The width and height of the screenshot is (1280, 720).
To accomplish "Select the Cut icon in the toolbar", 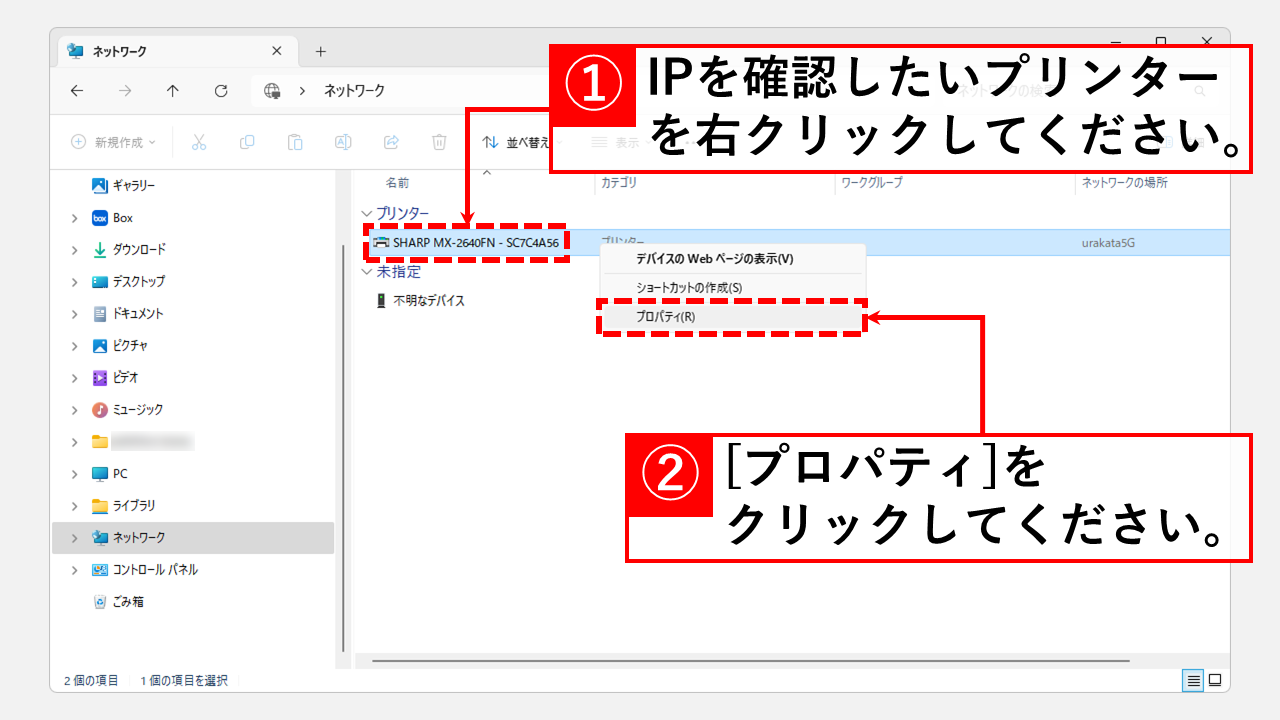I will tap(199, 142).
